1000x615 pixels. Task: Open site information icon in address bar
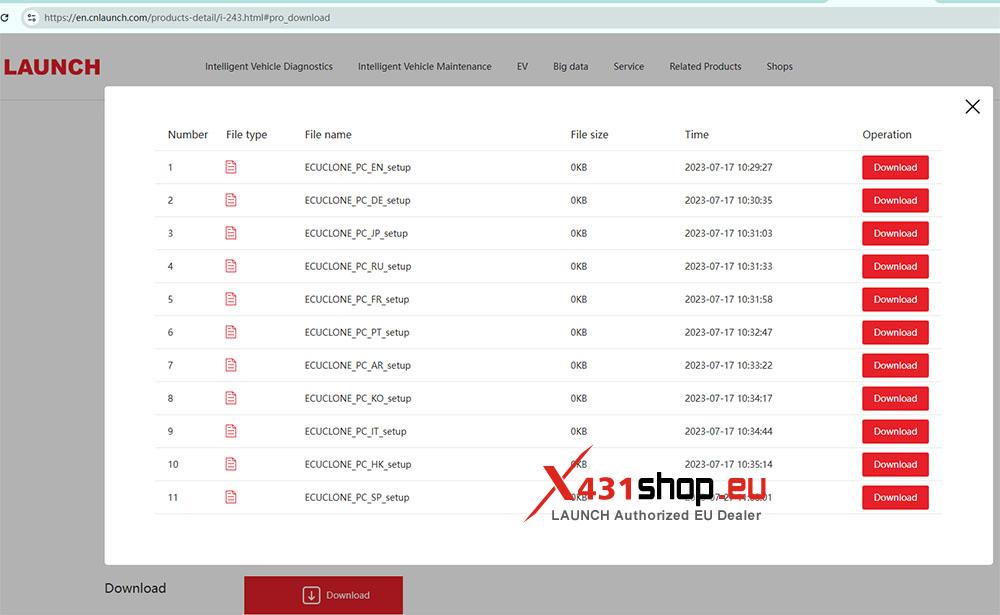point(31,18)
